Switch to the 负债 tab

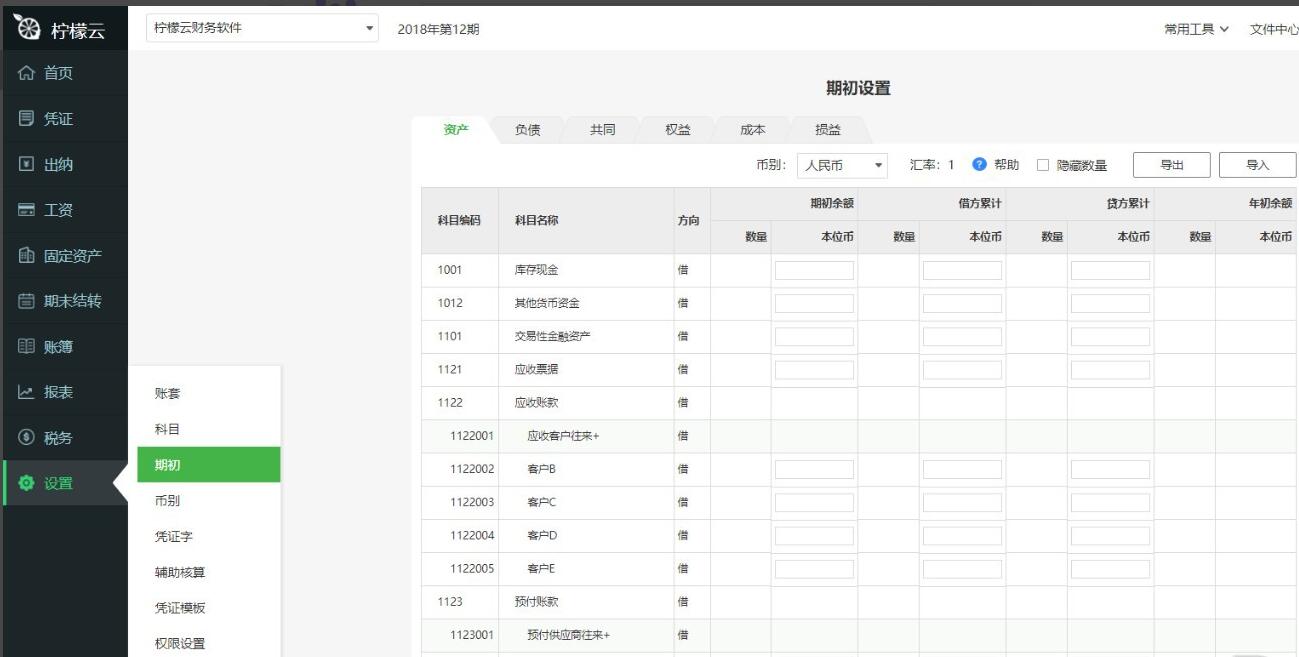pos(528,130)
